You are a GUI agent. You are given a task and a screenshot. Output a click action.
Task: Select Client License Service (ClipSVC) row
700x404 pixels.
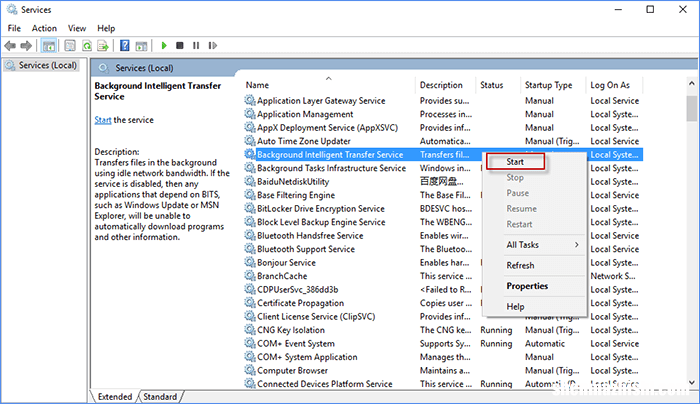pyautogui.click(x=443, y=316)
